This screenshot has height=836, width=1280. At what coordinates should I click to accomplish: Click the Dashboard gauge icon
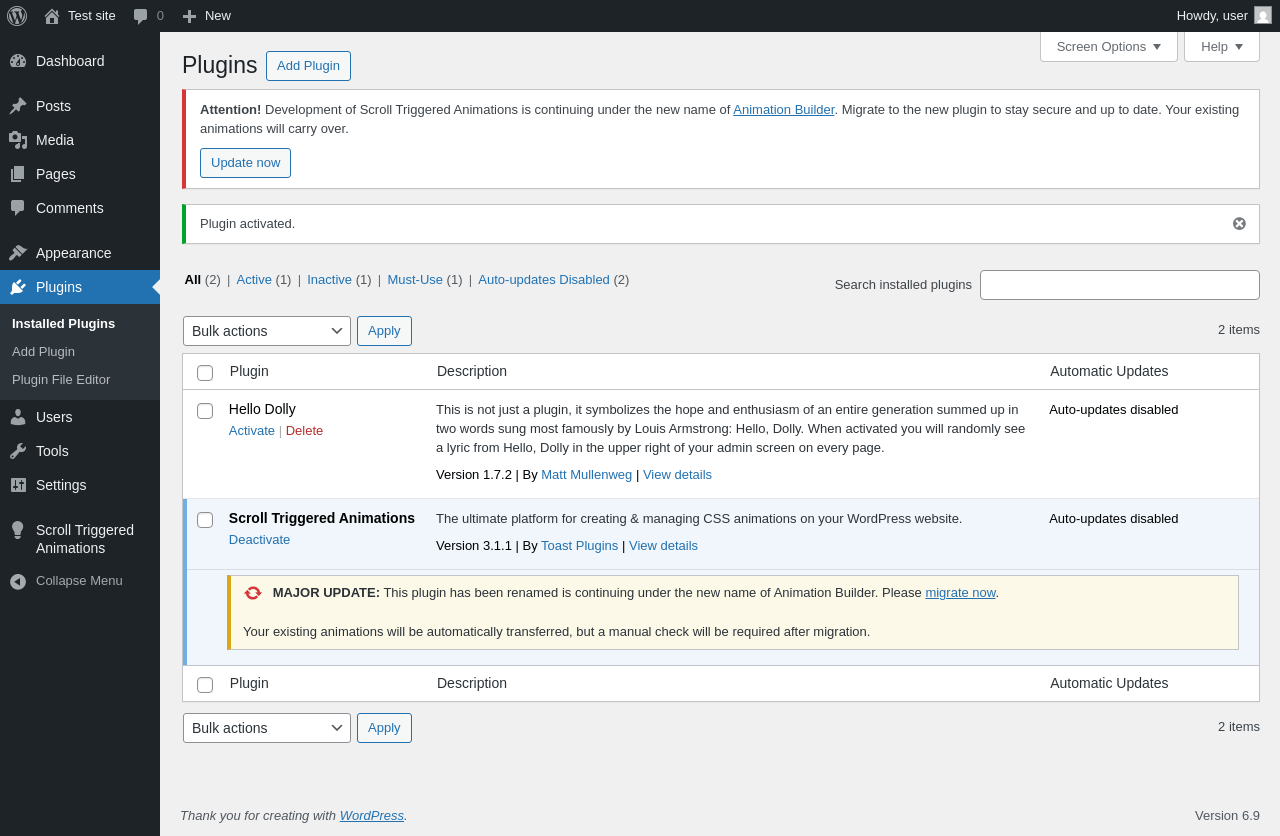(x=18, y=61)
